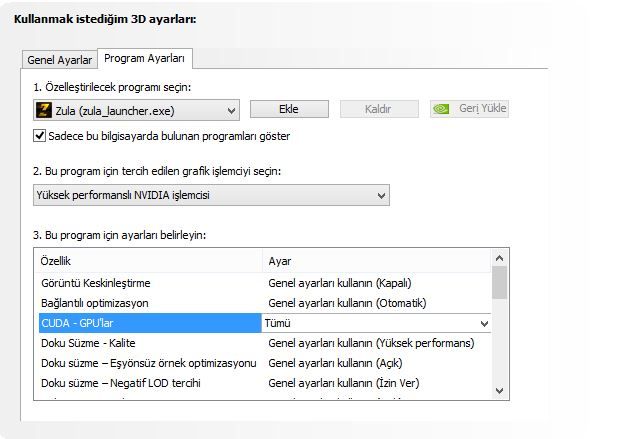Open the CUDA - GPU'lar Tümü dropdown

[485, 323]
